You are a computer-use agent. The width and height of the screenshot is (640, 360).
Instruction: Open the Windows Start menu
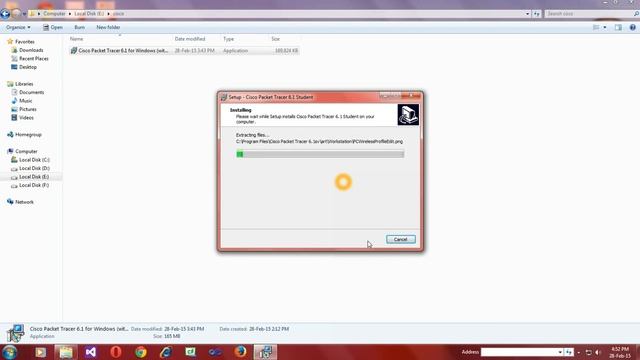pos(9,352)
